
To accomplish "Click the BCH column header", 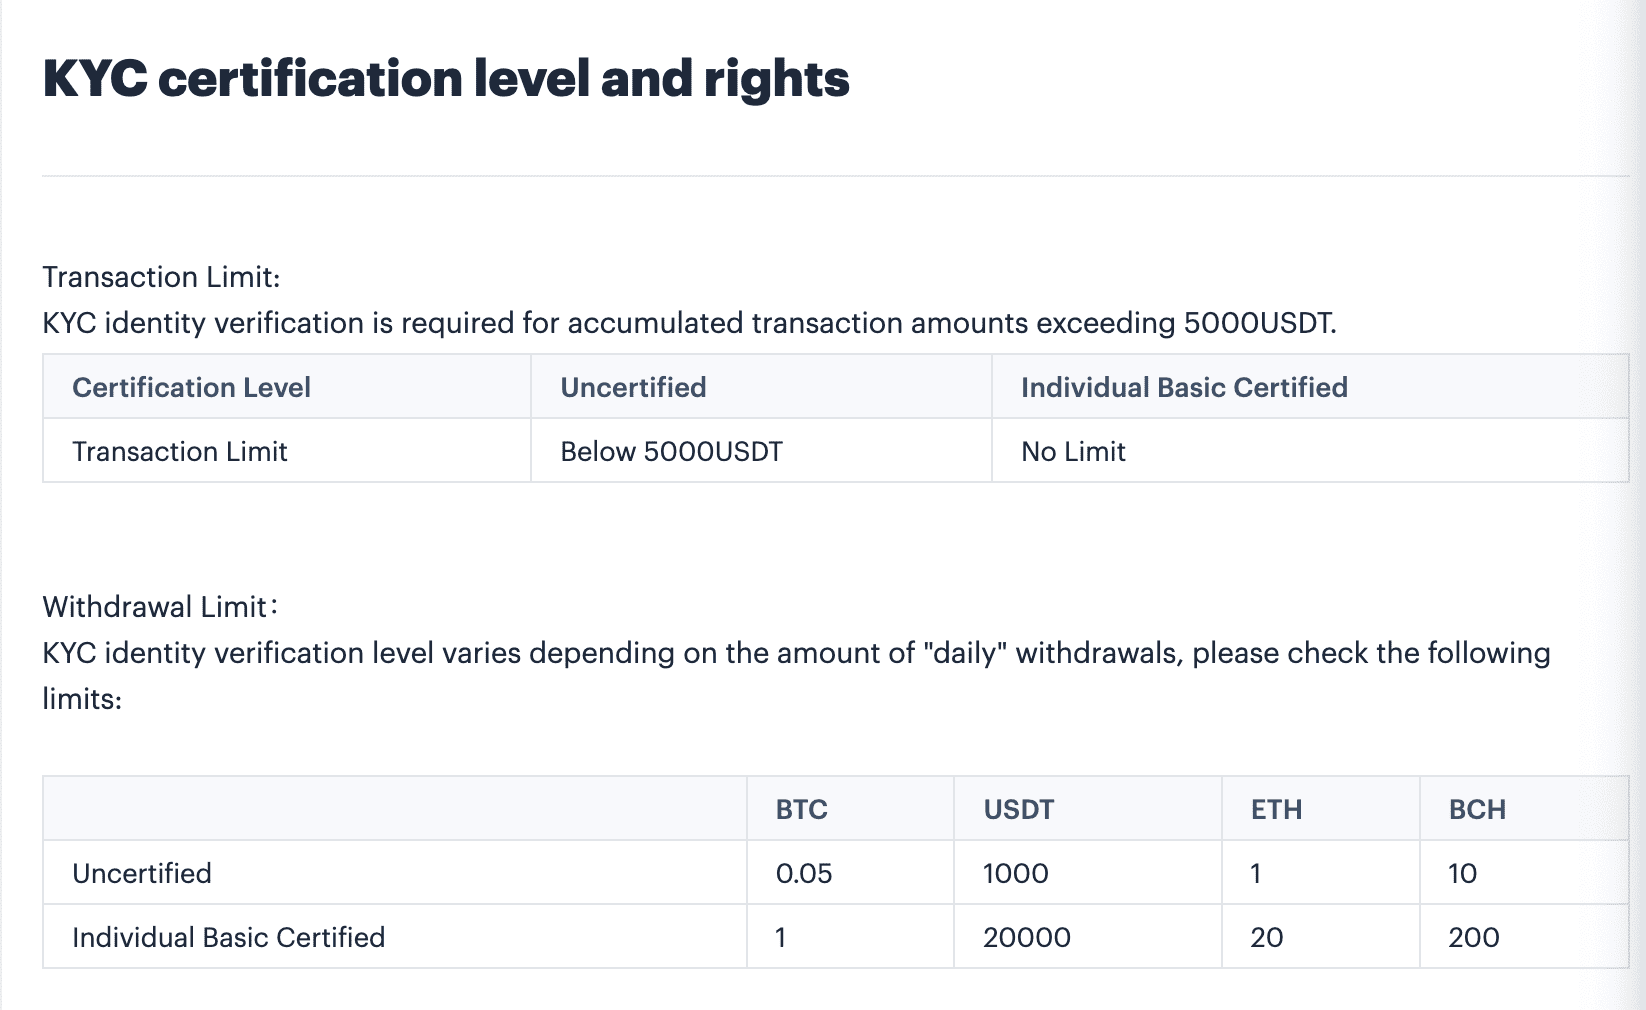I will tap(1477, 809).
